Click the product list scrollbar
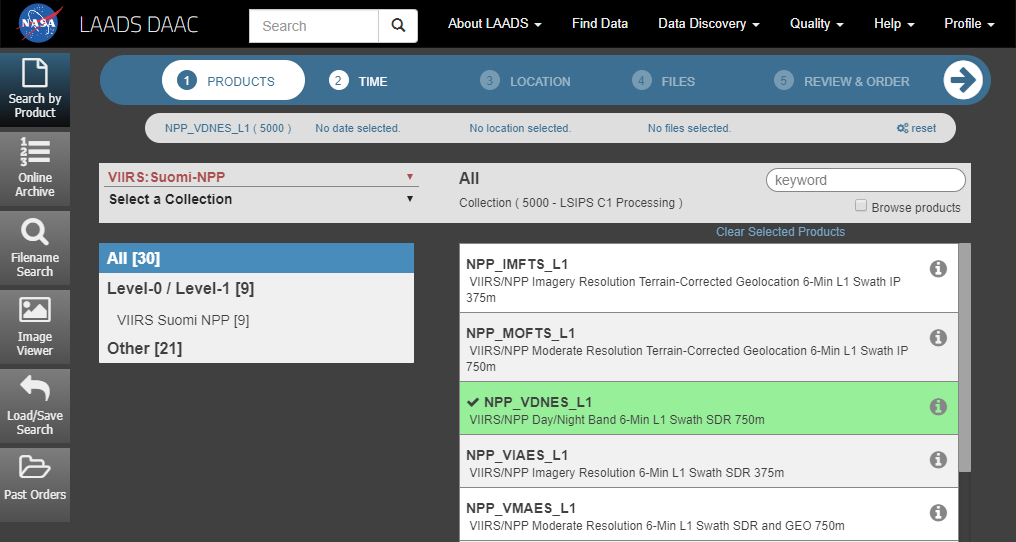 tap(964, 358)
